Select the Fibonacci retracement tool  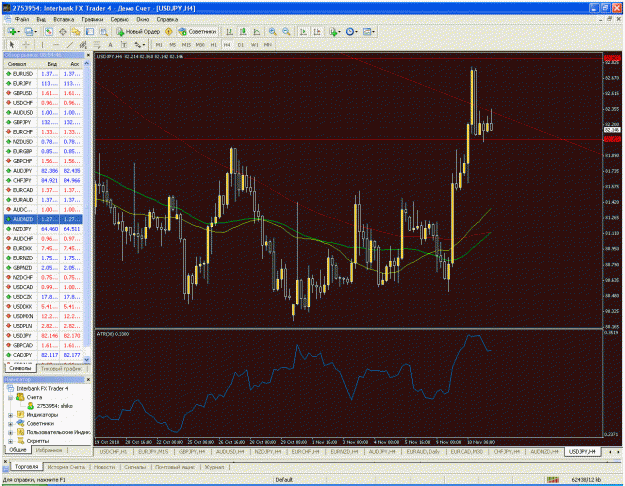click(x=96, y=45)
